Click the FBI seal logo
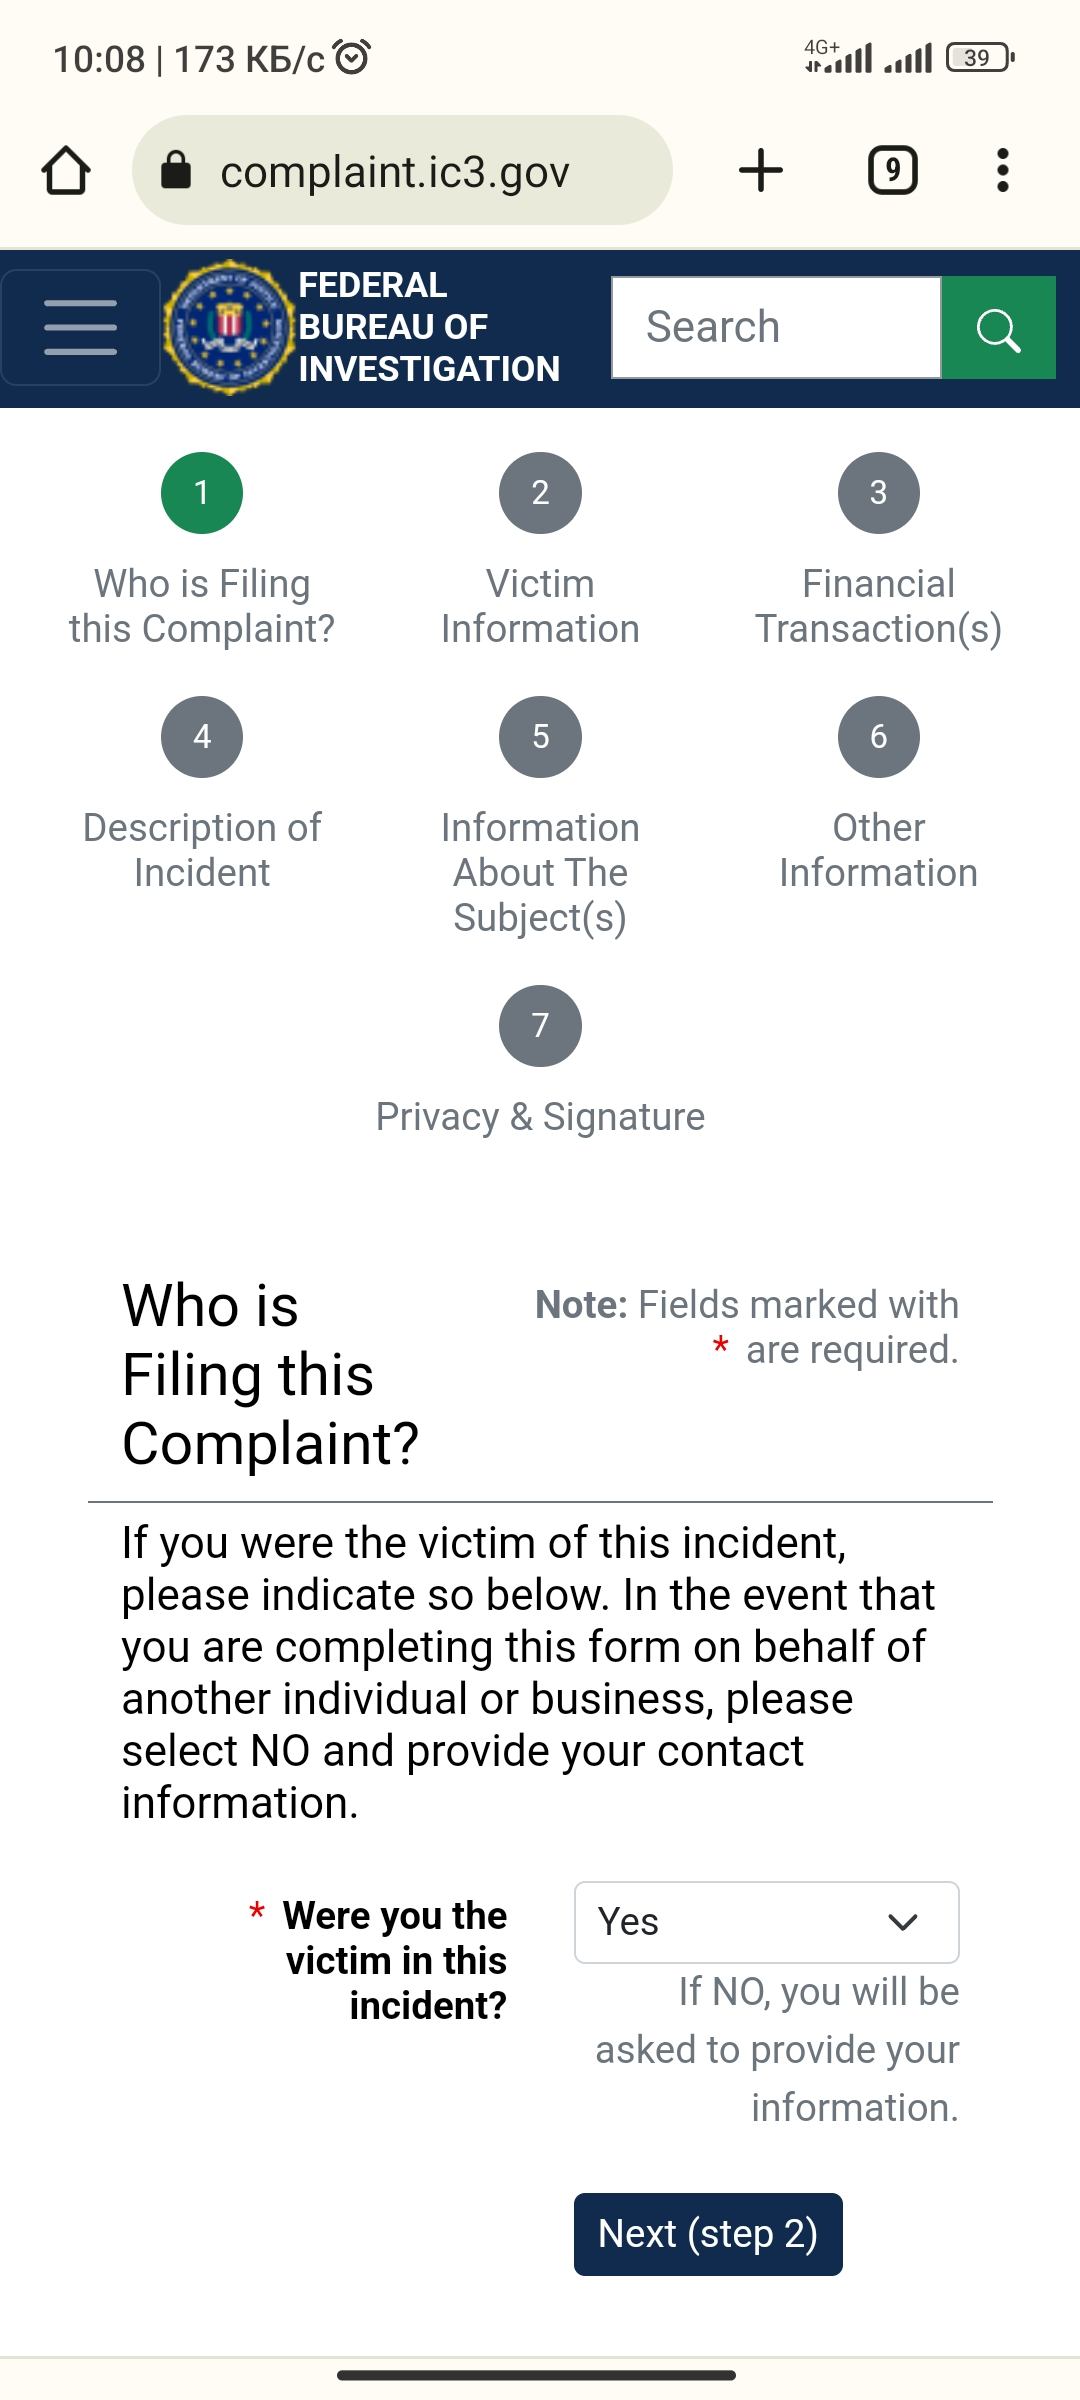Screen dimensions: 1080x2400 [x=229, y=327]
